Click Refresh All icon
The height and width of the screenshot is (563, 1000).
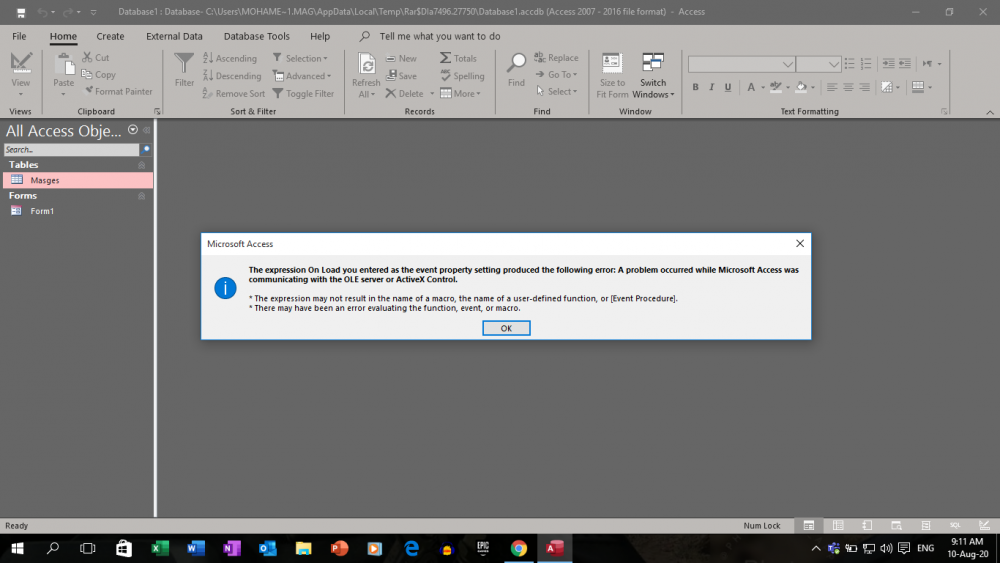[367, 64]
